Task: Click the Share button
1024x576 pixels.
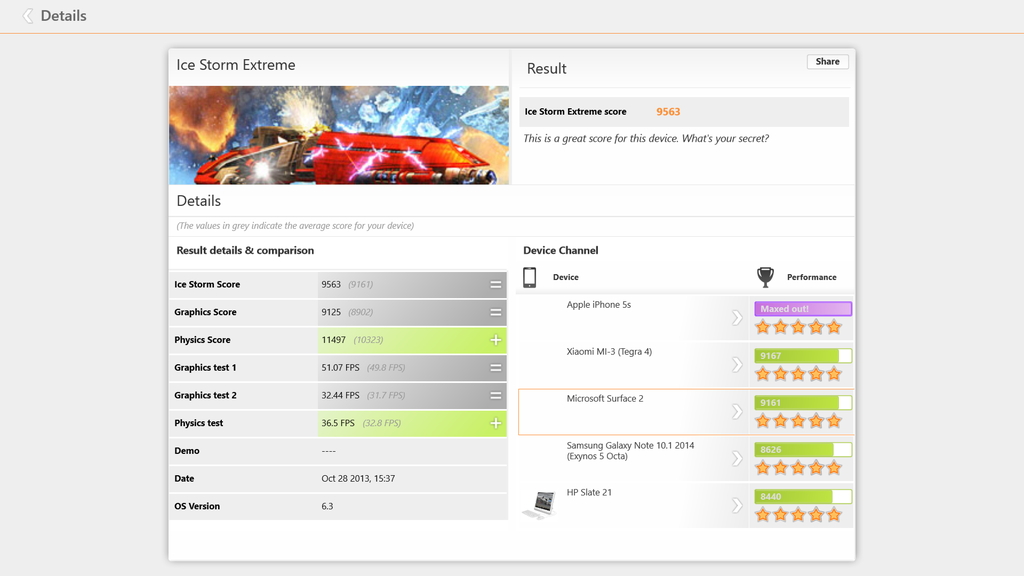Action: coord(827,62)
